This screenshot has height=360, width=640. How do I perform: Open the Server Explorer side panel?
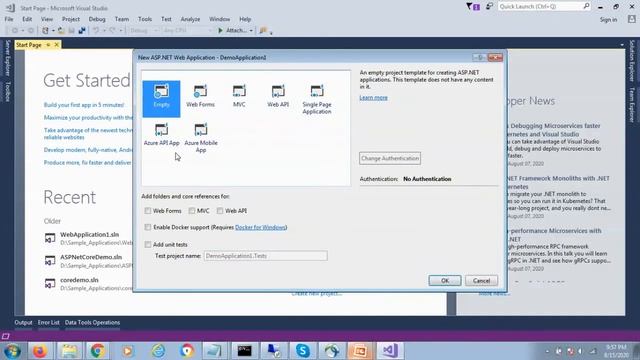pos(7,58)
